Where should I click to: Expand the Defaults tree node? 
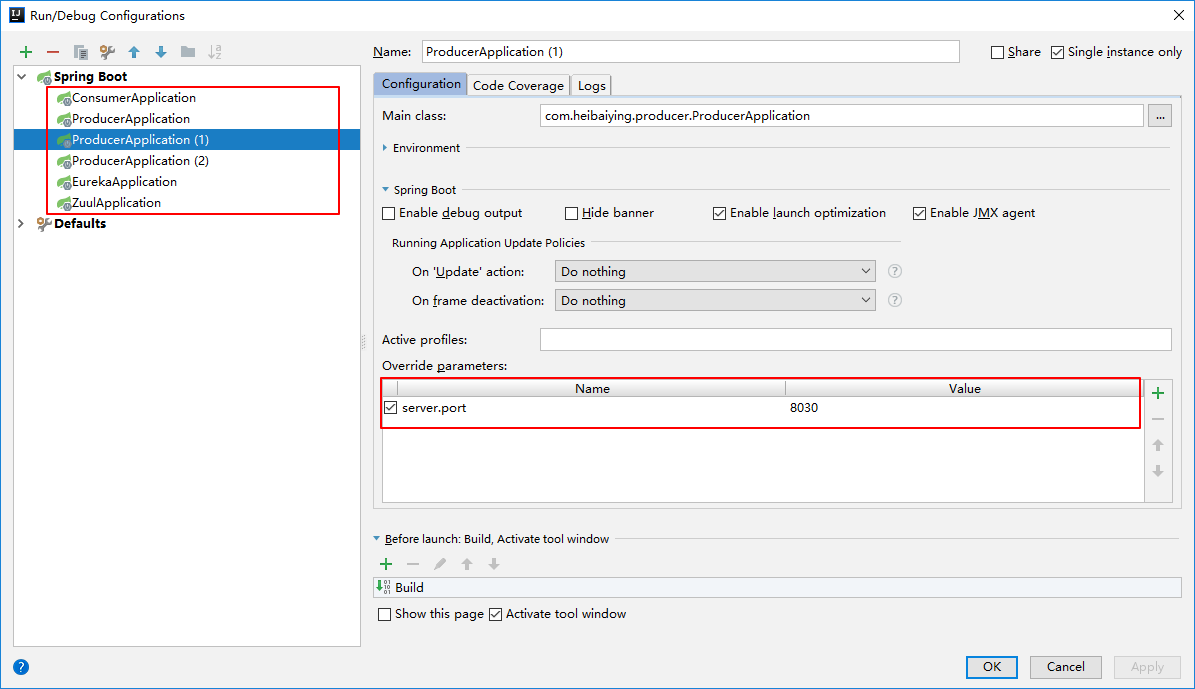click(x=22, y=224)
